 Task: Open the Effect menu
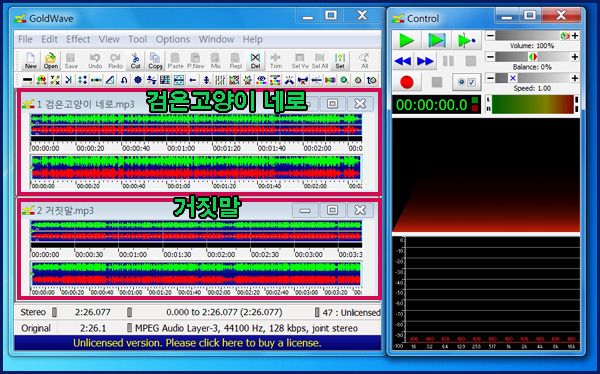click(78, 39)
